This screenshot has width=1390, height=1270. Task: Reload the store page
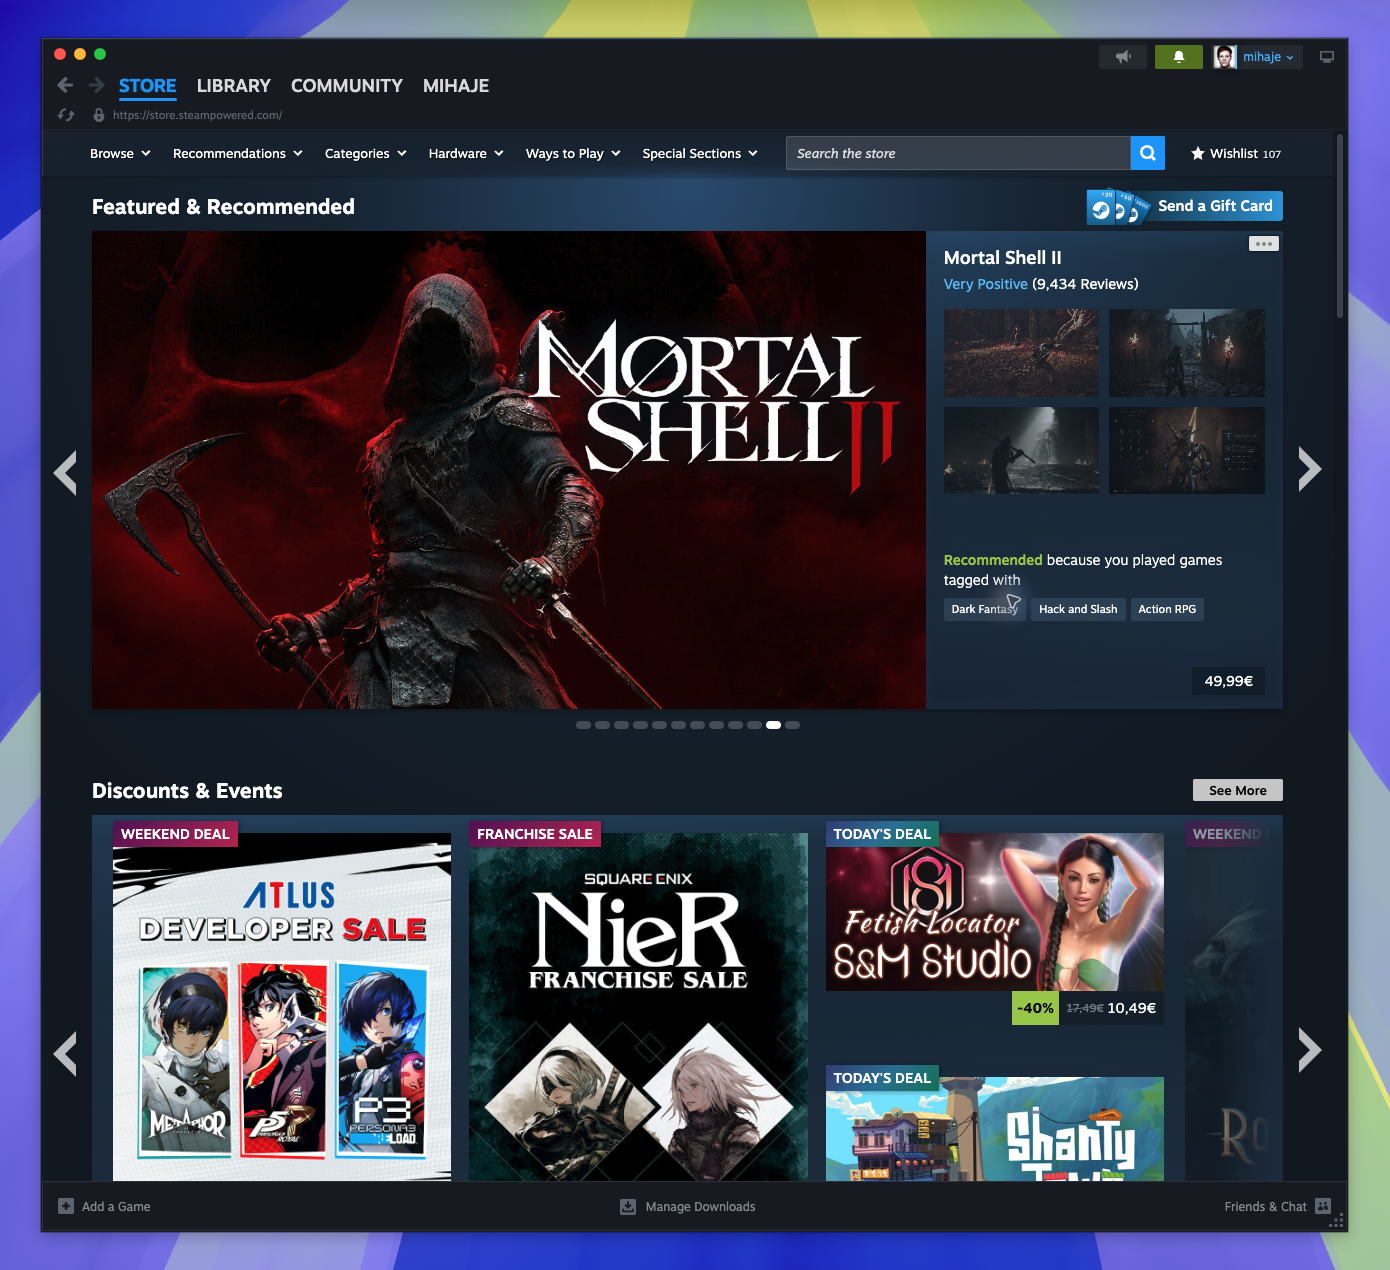[66, 115]
